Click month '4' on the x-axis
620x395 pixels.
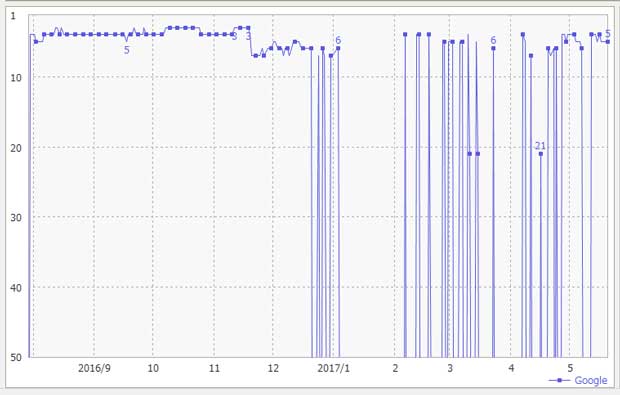click(511, 369)
